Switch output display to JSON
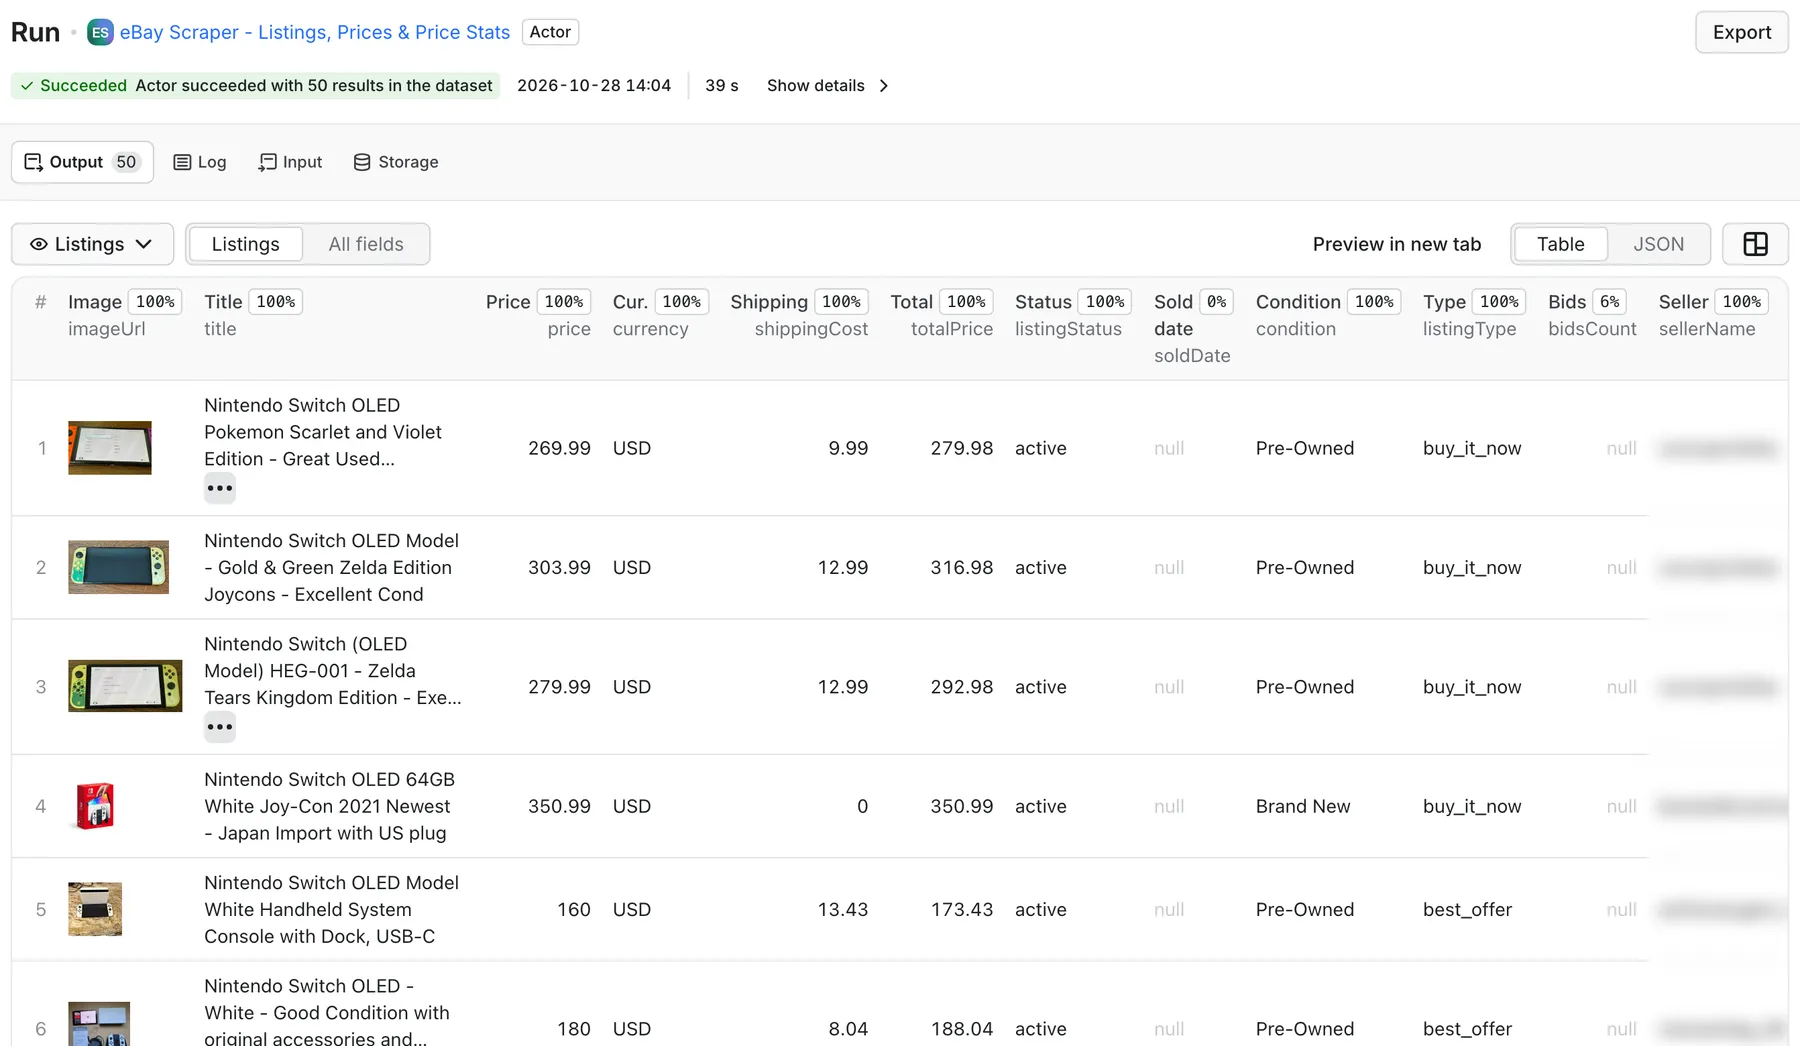This screenshot has height=1046, width=1800. click(x=1658, y=244)
